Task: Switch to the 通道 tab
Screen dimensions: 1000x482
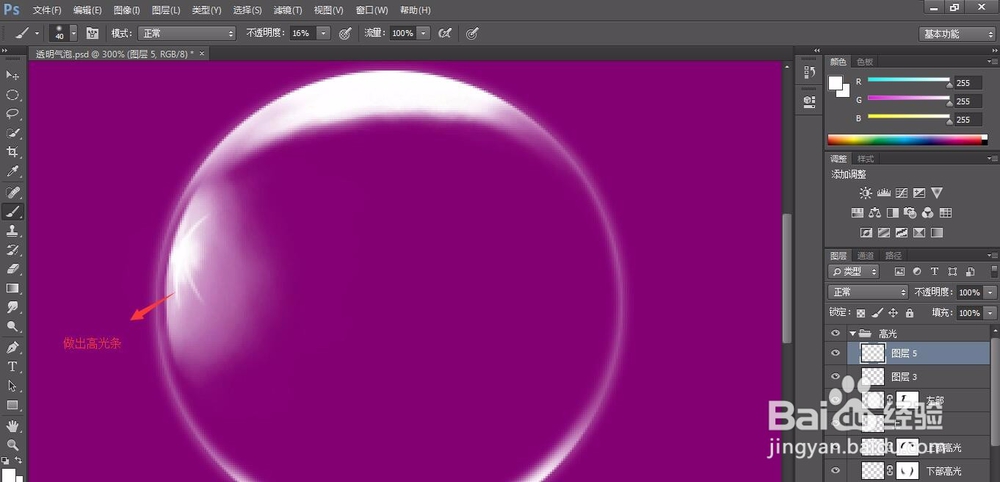Action: [865, 255]
